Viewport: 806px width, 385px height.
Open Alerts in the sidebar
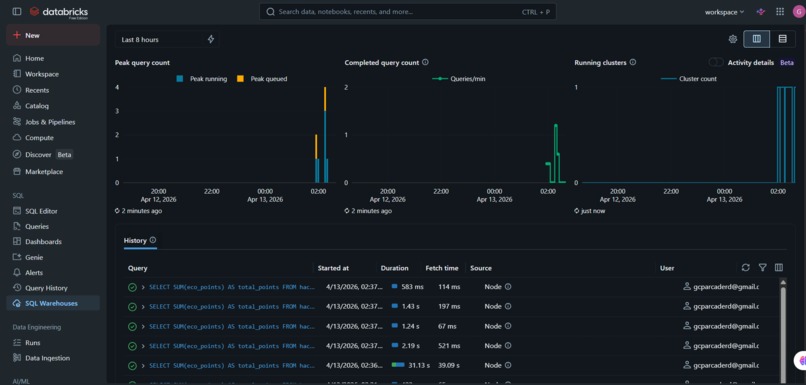pyautogui.click(x=53, y=272)
